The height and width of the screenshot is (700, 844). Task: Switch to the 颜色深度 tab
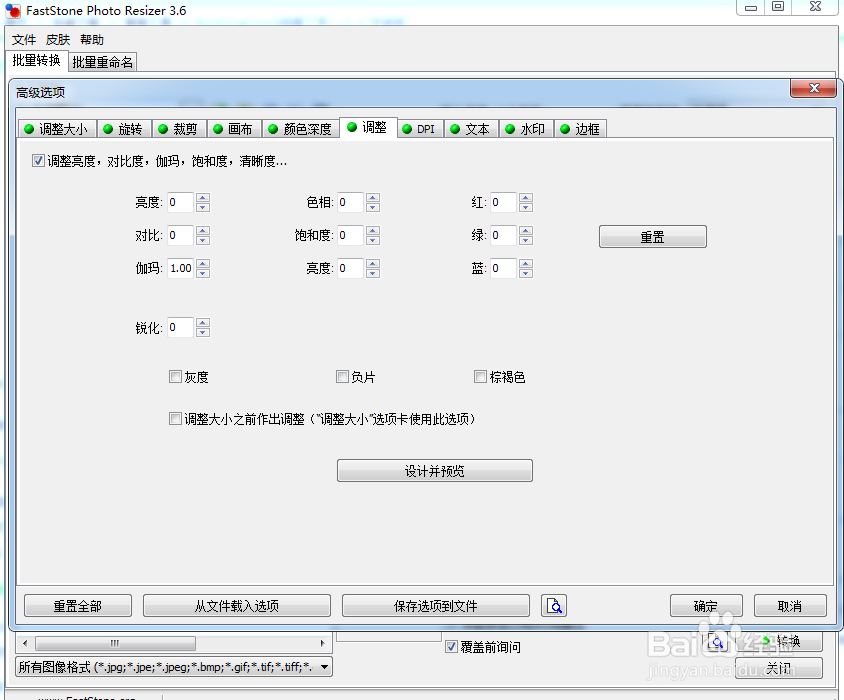(301, 129)
